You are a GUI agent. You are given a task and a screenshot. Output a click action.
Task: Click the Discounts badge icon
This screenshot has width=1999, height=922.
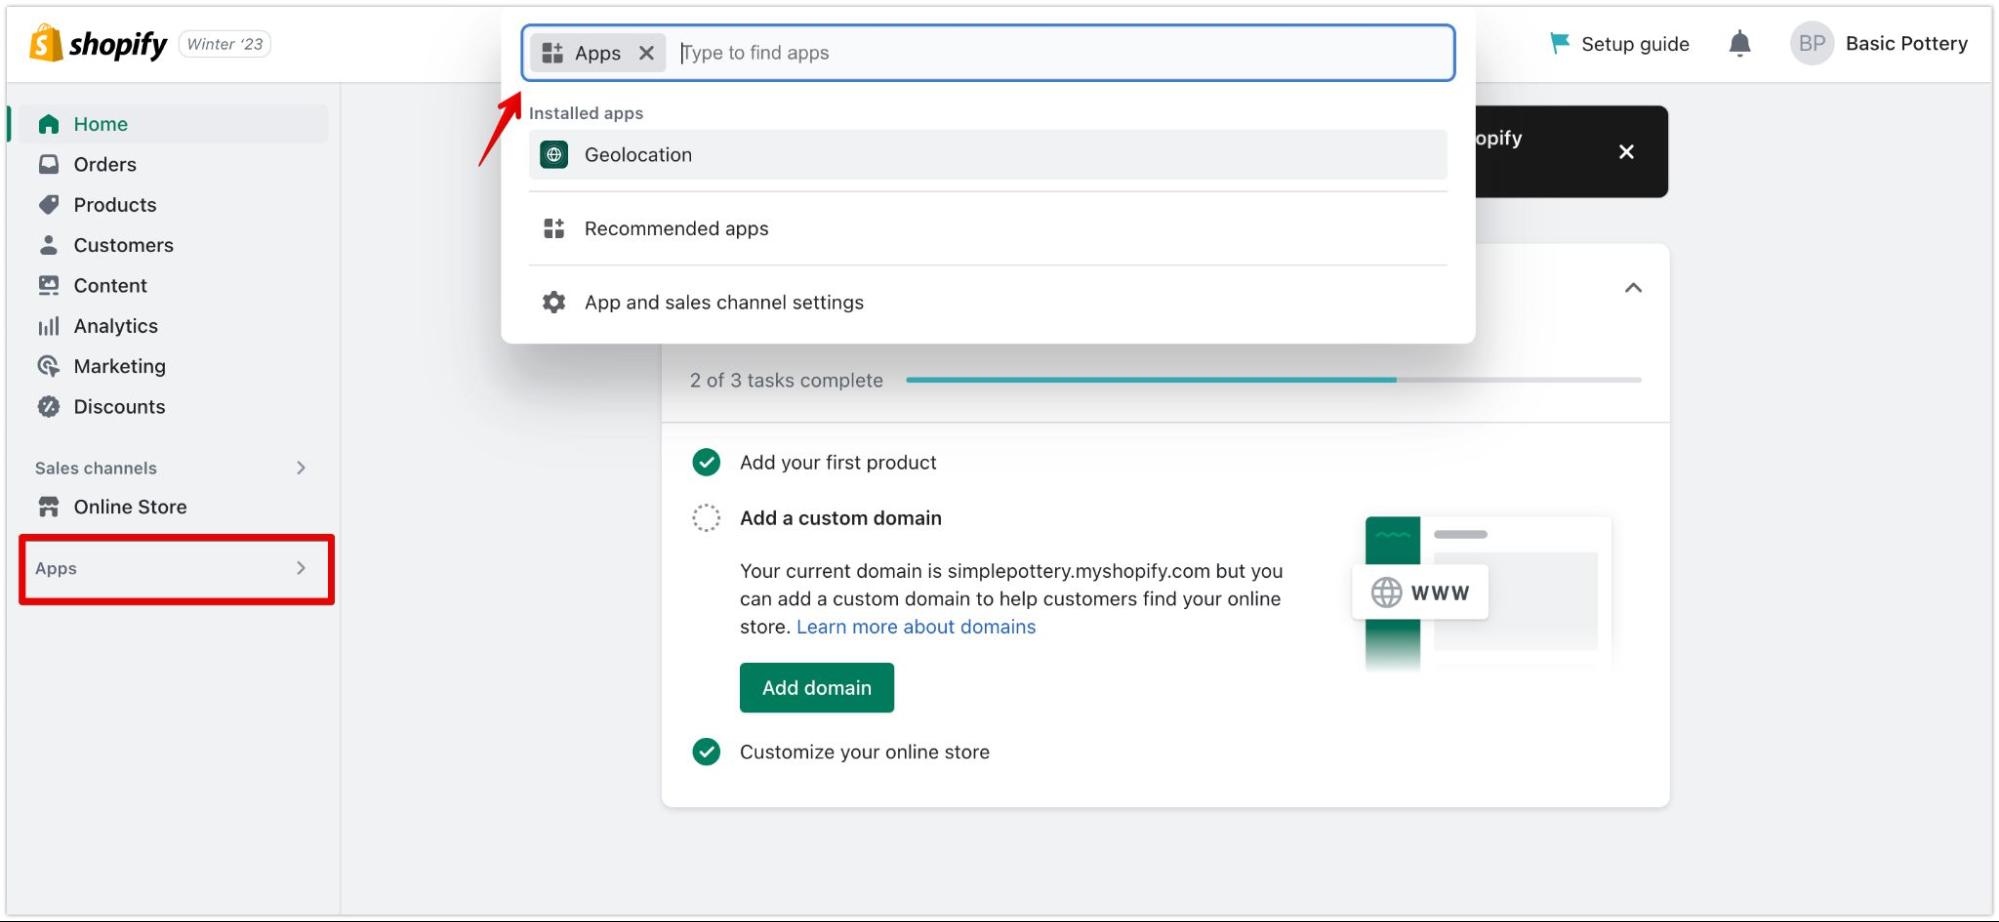[48, 407]
